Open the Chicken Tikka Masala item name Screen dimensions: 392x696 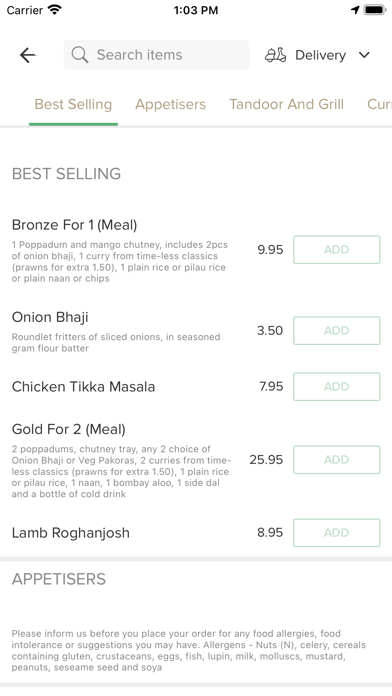[83, 387]
